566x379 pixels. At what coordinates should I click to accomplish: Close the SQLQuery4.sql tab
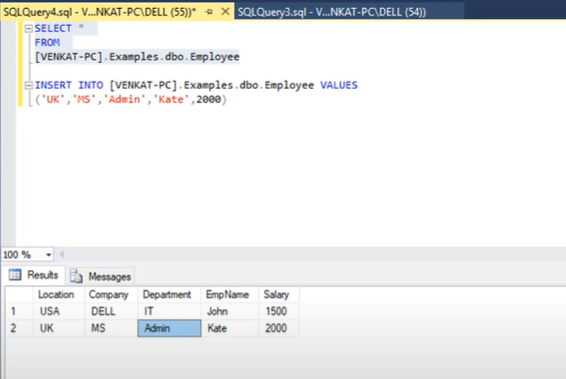pos(225,12)
